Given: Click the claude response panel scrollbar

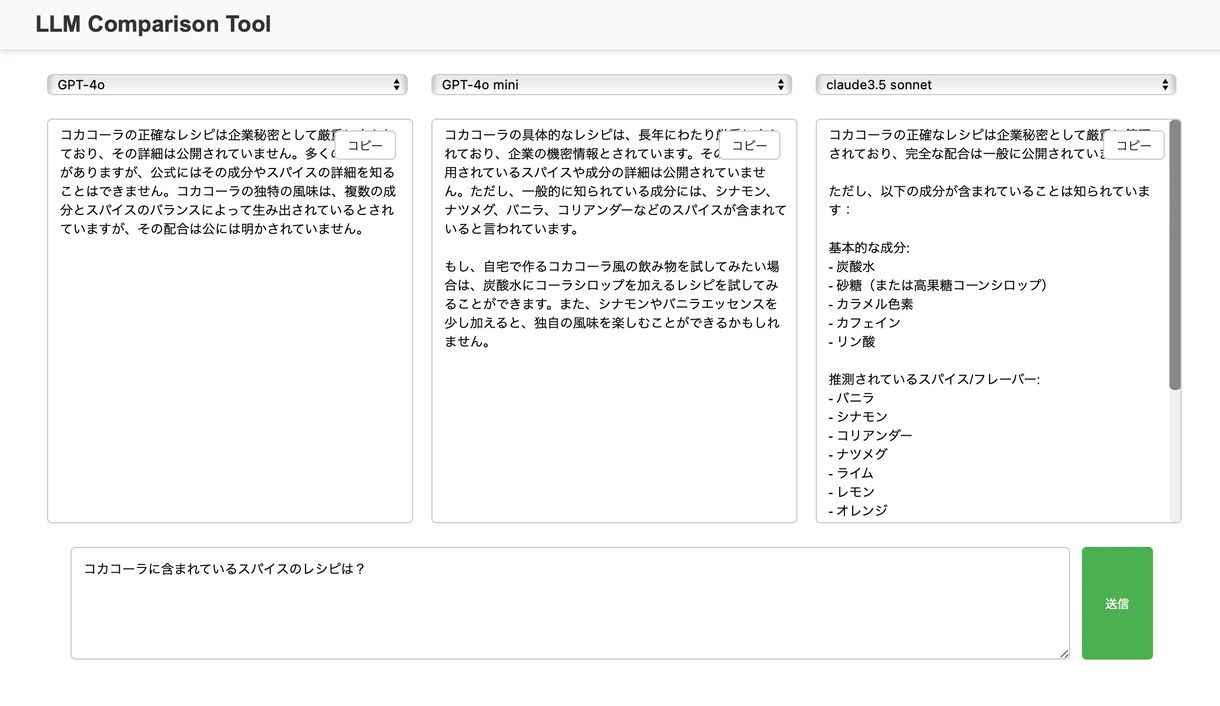Looking at the screenshot, I should (x=1175, y=255).
